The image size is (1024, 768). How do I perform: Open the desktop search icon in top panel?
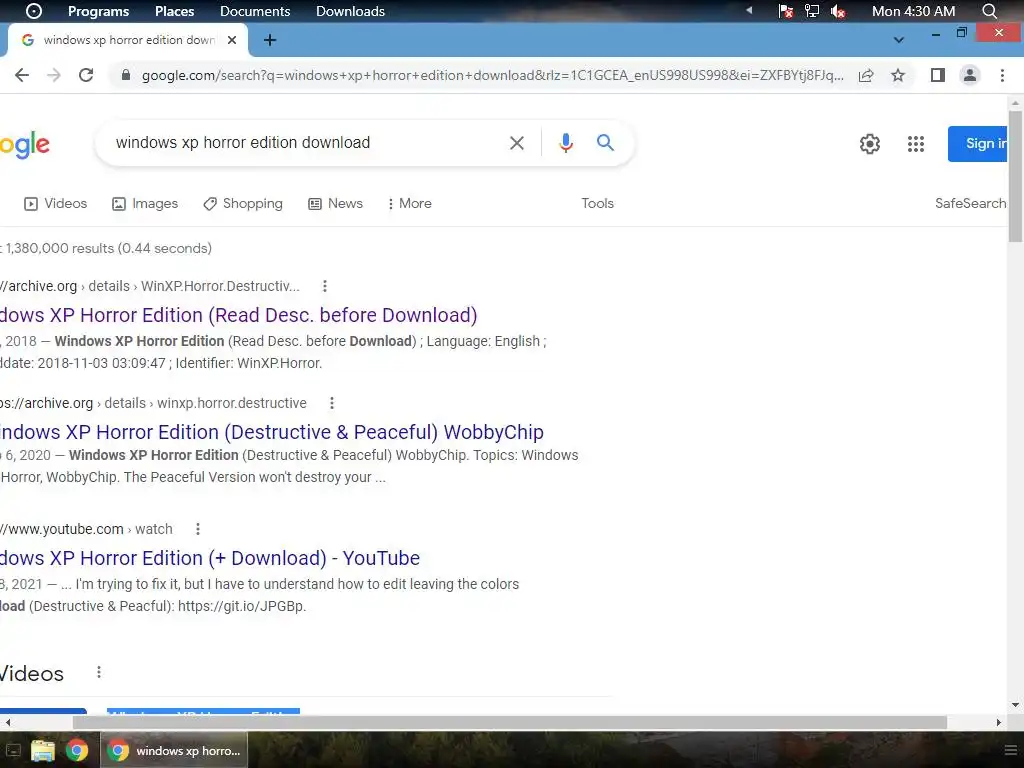point(989,11)
